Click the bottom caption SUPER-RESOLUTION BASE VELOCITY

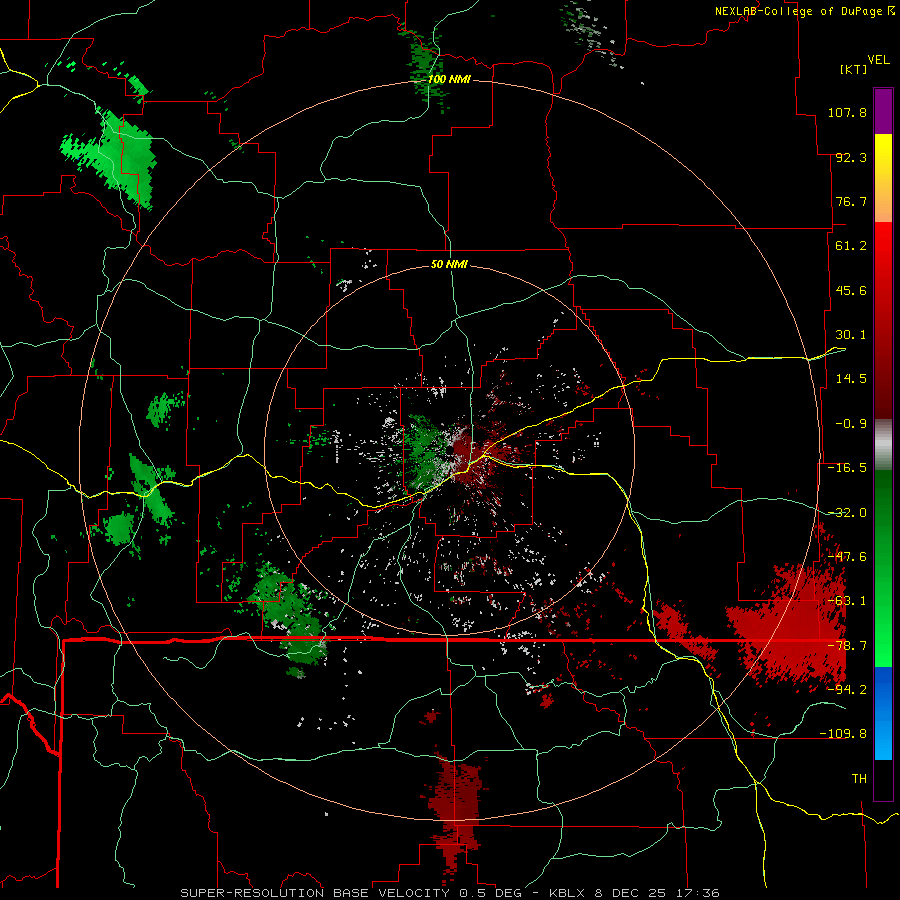click(315, 893)
